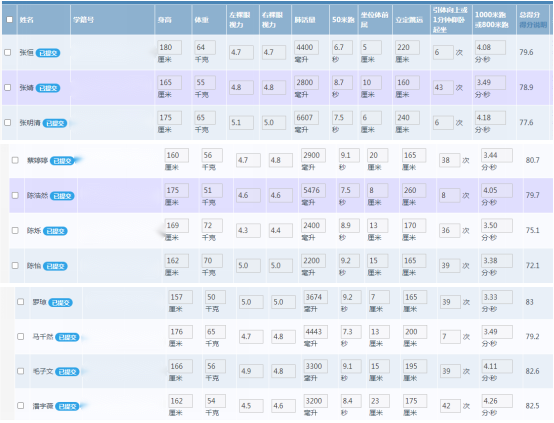Viewport: 554px width, 423px height.
Task: Focus the height field showing 180
Action: [170, 47]
